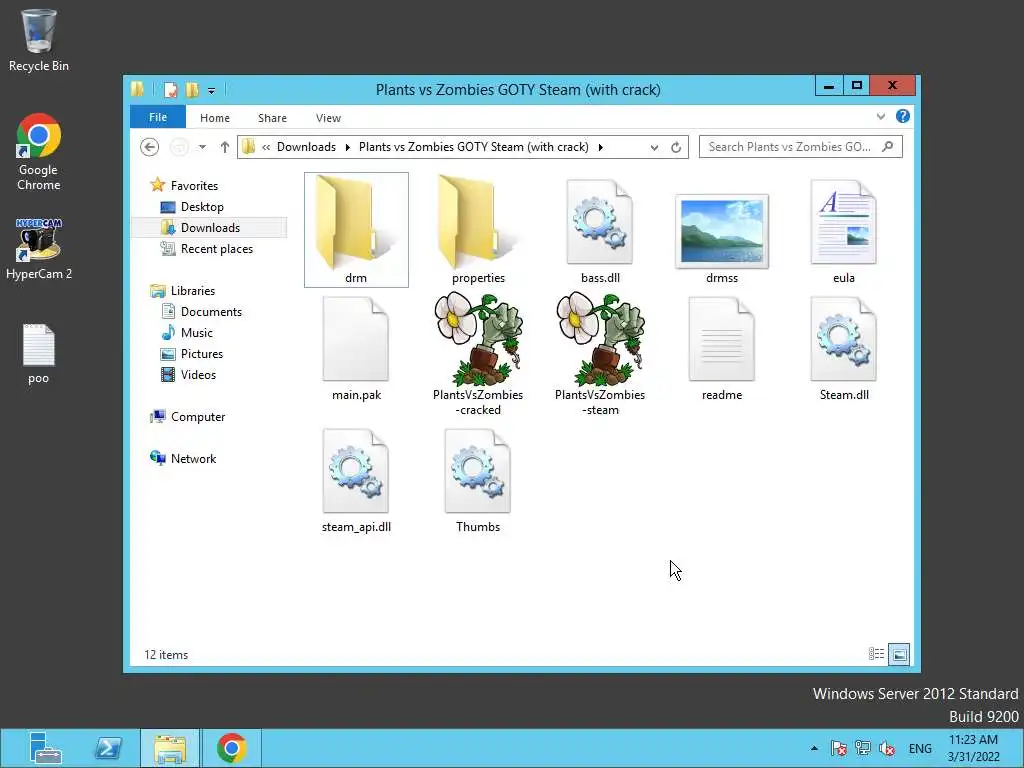This screenshot has width=1024, height=768.
Task: Click the title bar folder system icon
Action: click(x=137, y=89)
